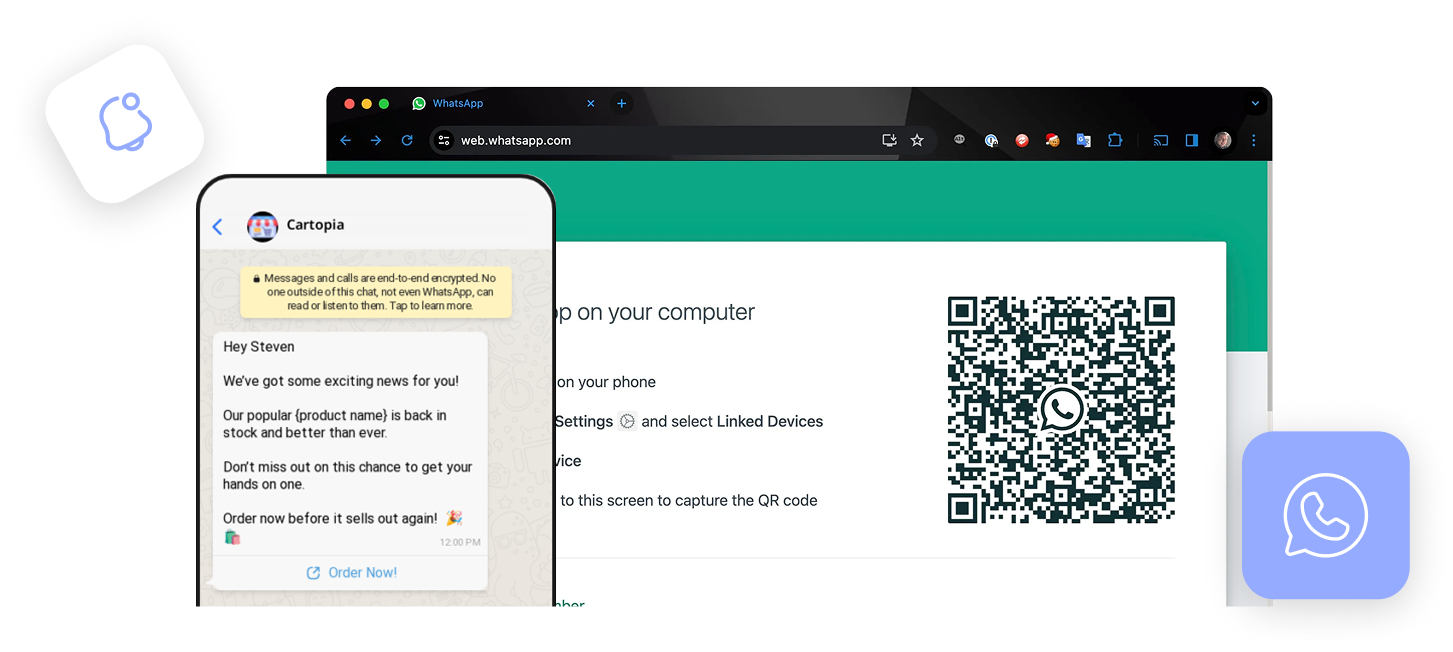Open the site information controls icon
This screenshot has width=1453, height=652.
click(x=445, y=141)
